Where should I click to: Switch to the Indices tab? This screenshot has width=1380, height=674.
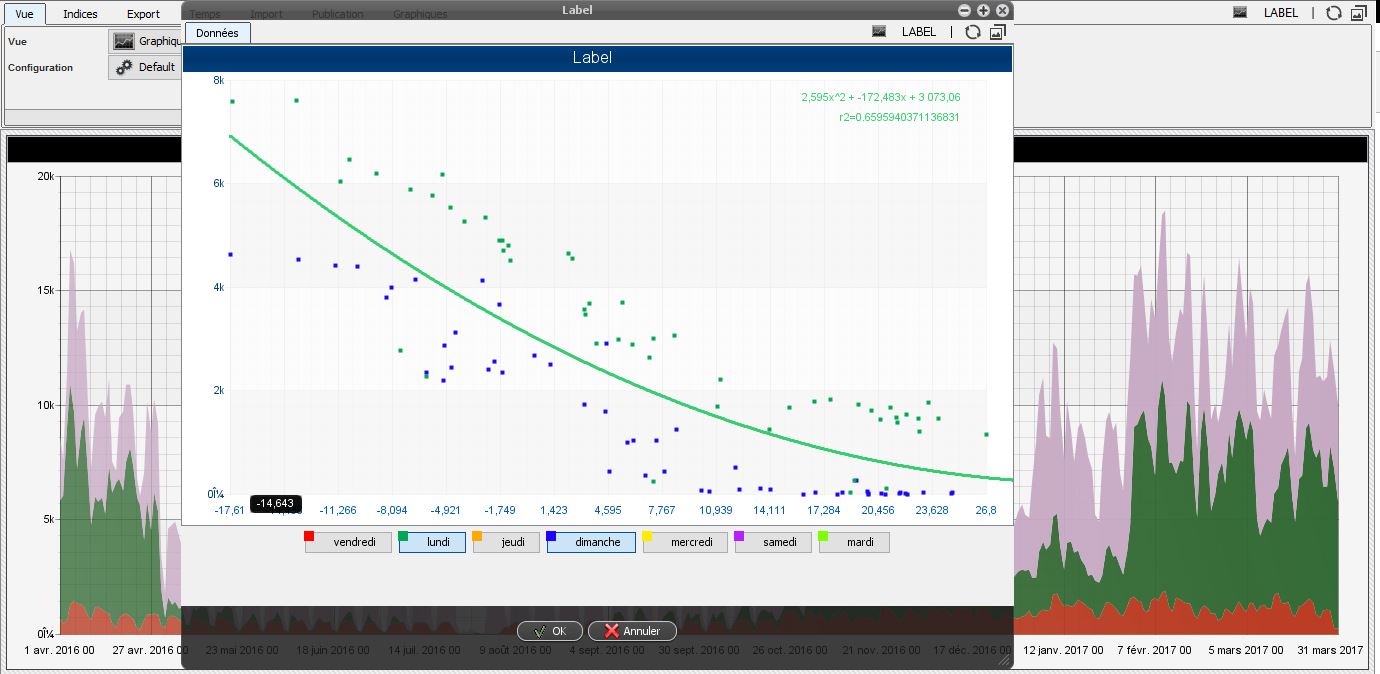[x=80, y=14]
